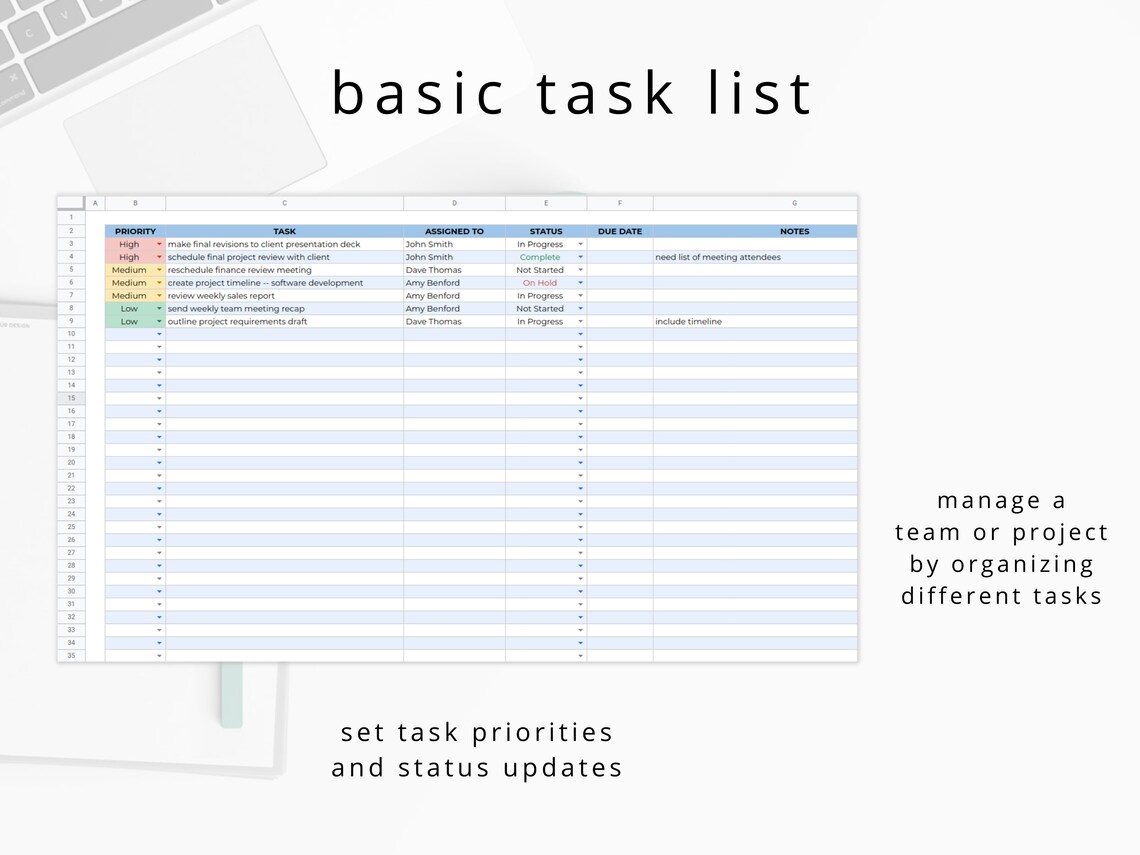Screen dimensions: 1140x855
Task: Expand the Priority dropdown on the Low priority row 8
Action: click(x=160, y=308)
